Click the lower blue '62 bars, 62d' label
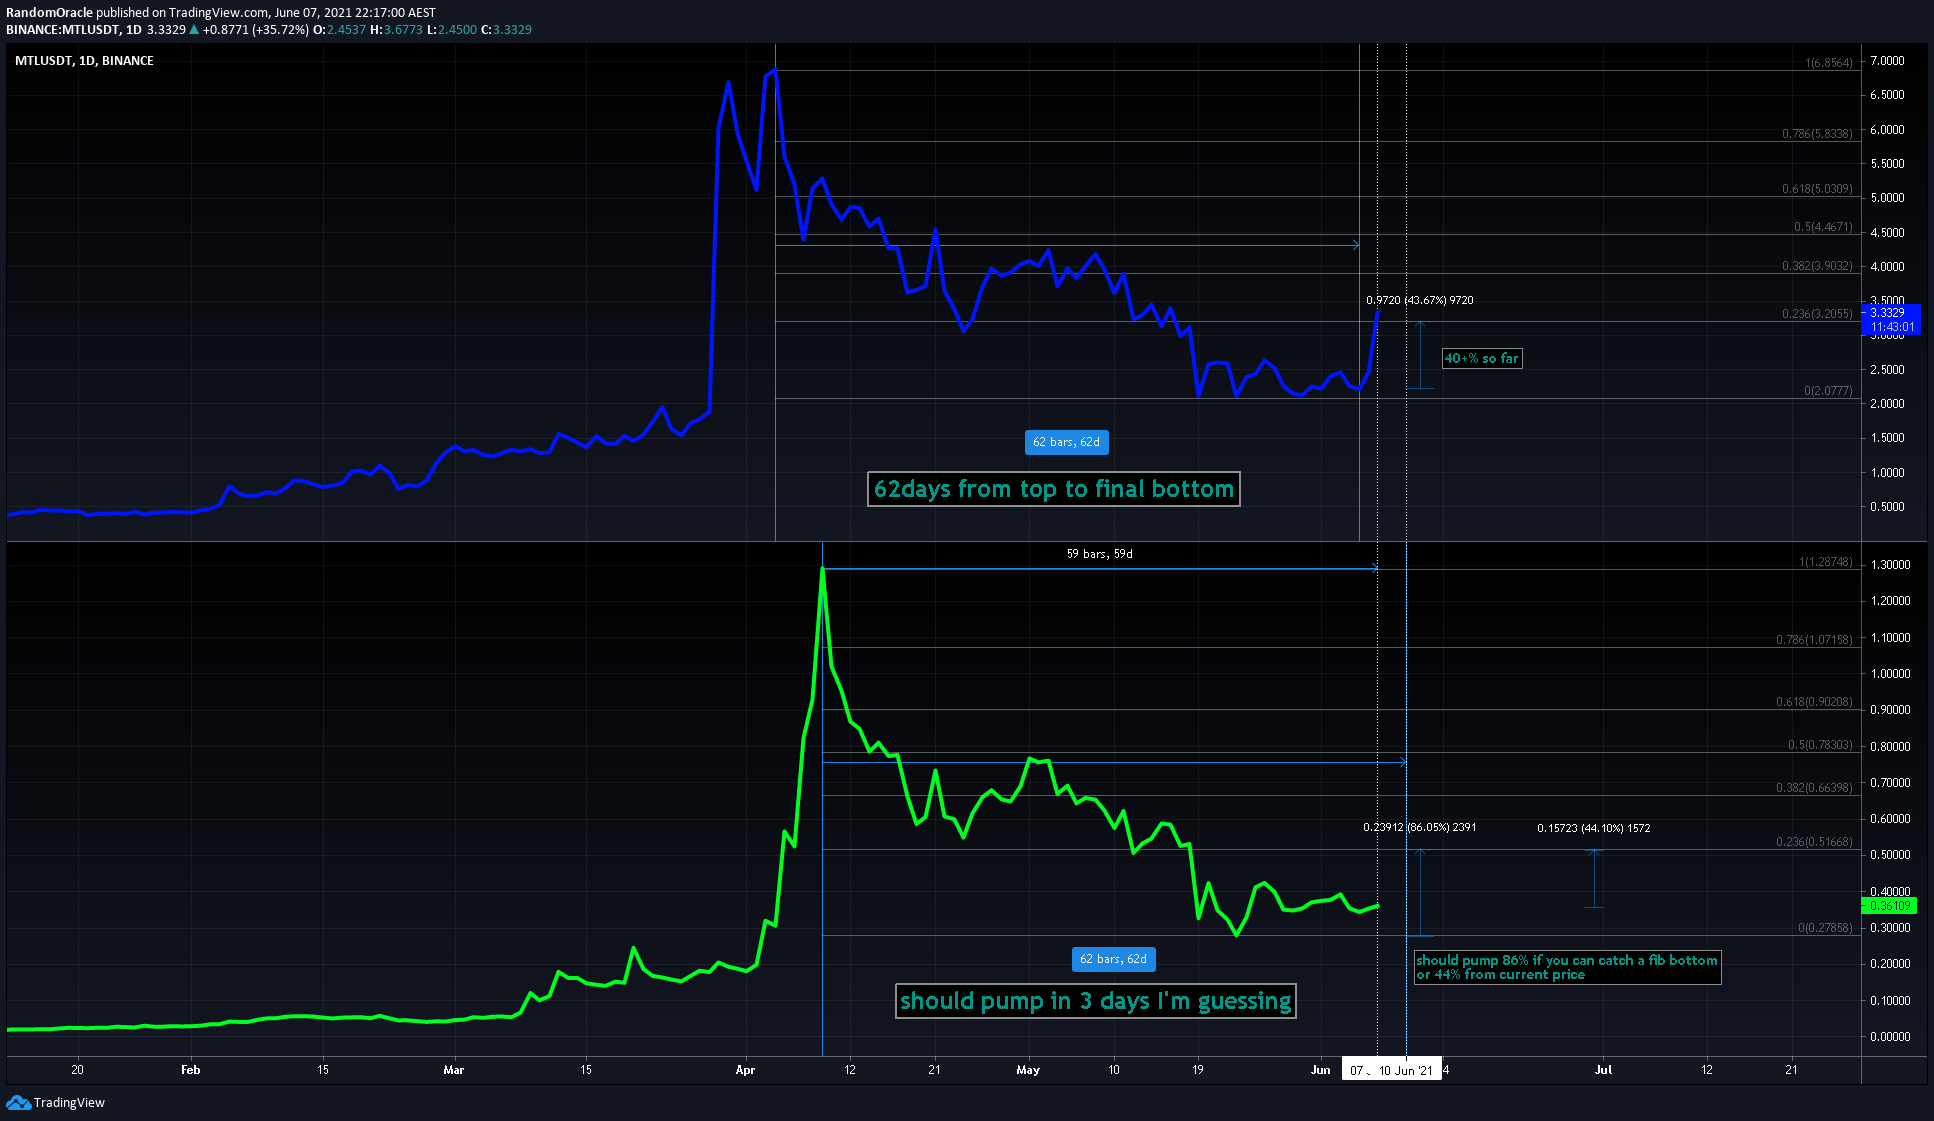 1113,959
